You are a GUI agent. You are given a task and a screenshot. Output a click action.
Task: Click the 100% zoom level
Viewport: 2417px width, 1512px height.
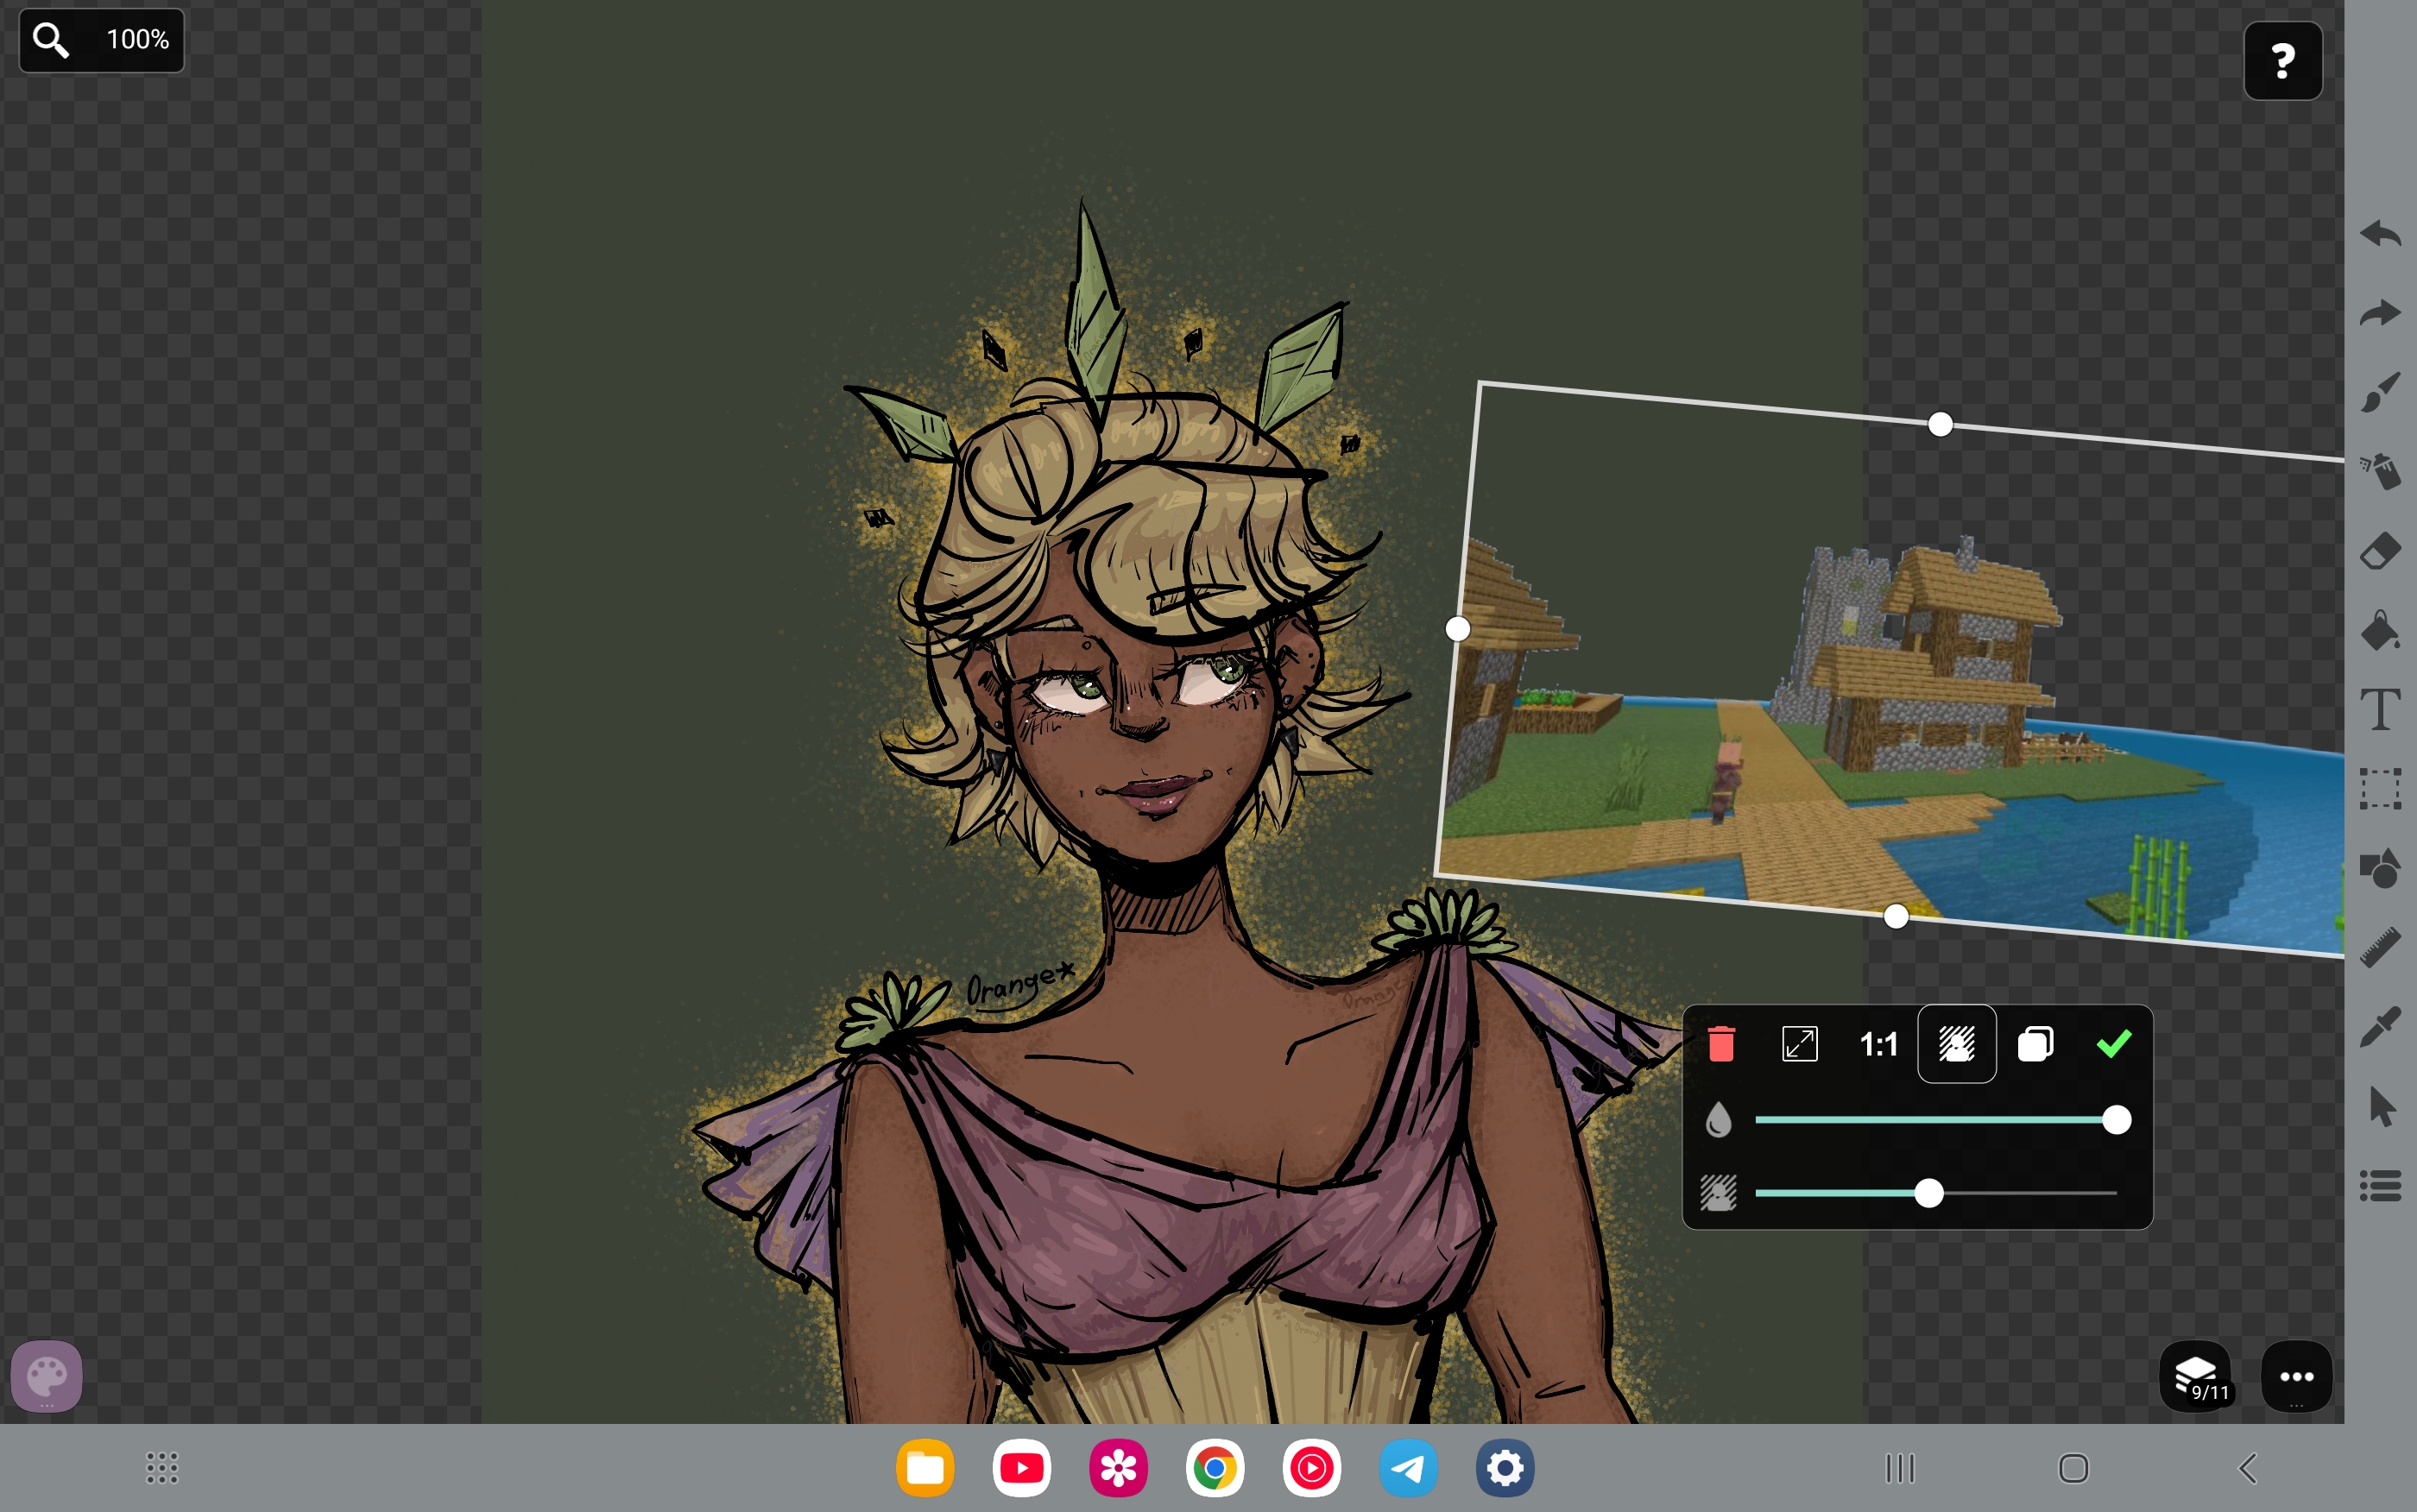[137, 40]
